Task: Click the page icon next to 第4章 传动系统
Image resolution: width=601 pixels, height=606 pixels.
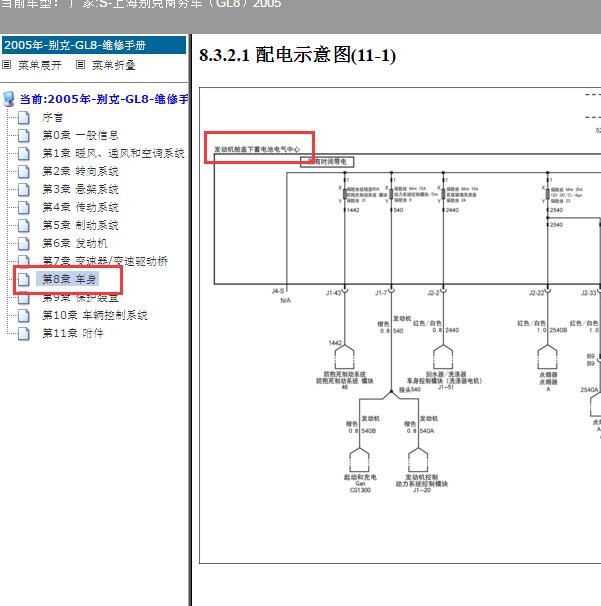Action: (x=24, y=208)
